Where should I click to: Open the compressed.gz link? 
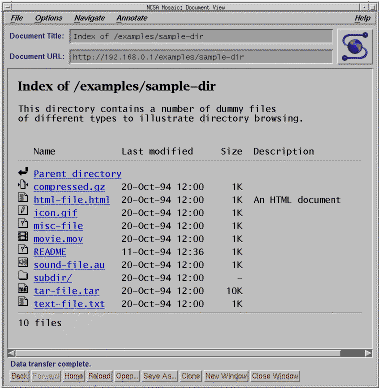click(x=69, y=187)
